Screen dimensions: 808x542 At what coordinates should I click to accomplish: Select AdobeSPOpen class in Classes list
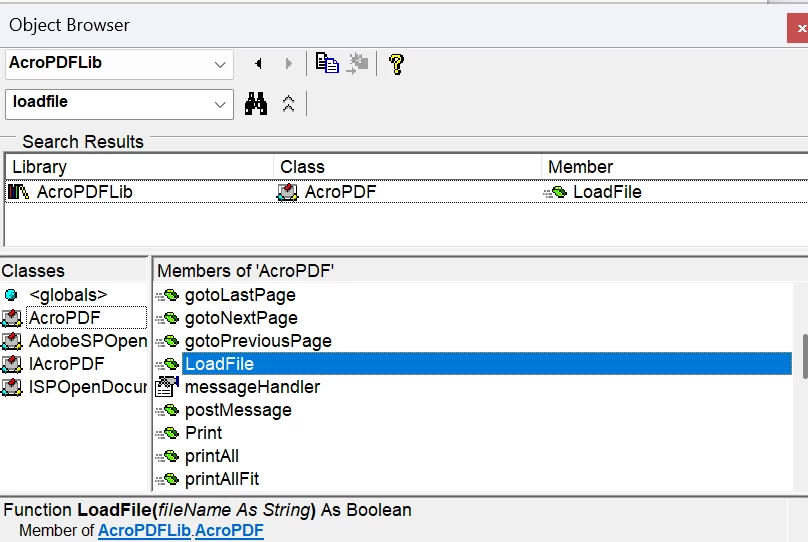point(88,341)
